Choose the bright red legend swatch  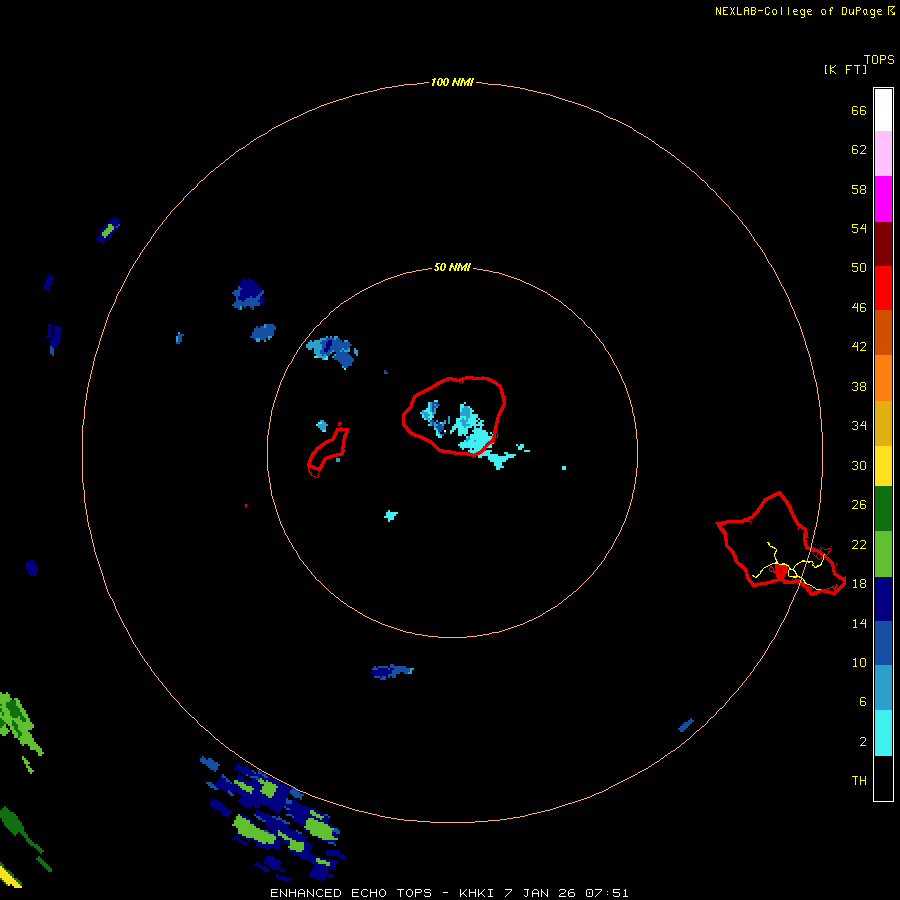pyautogui.click(x=883, y=288)
